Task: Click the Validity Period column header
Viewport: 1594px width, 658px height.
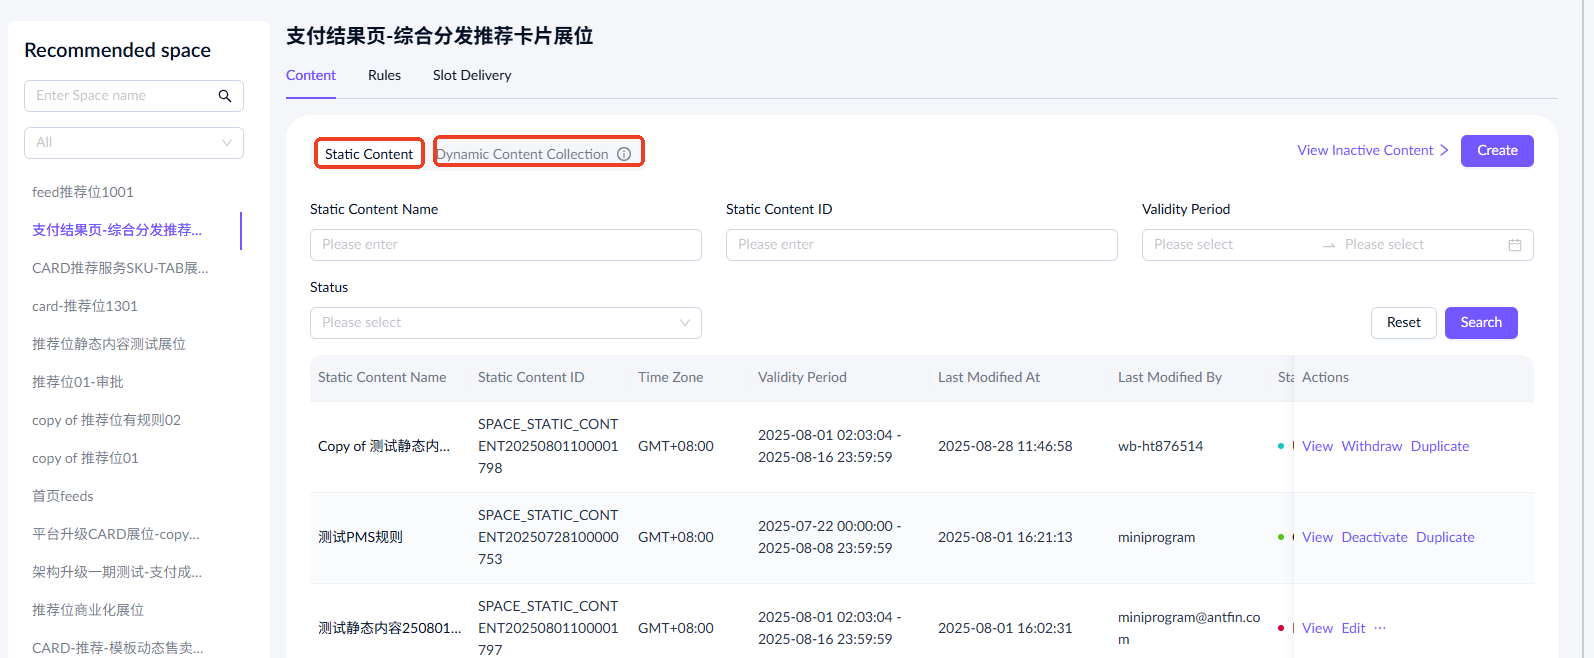Action: [802, 377]
